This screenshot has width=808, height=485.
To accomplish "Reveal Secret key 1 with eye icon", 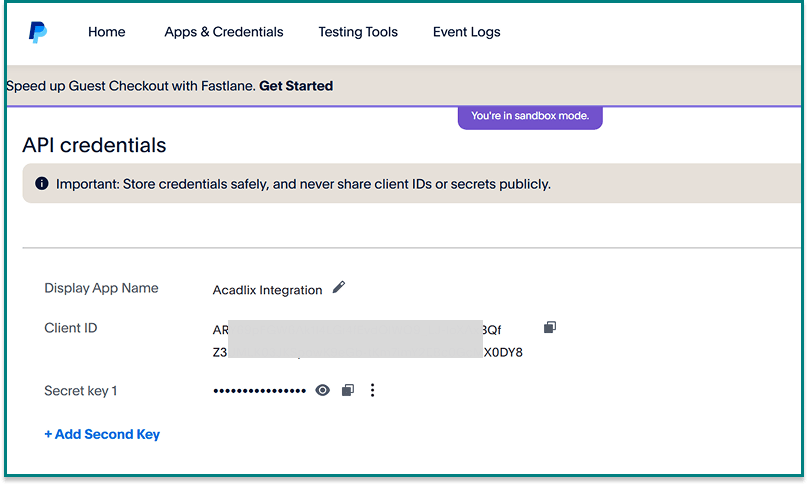I will click(322, 390).
